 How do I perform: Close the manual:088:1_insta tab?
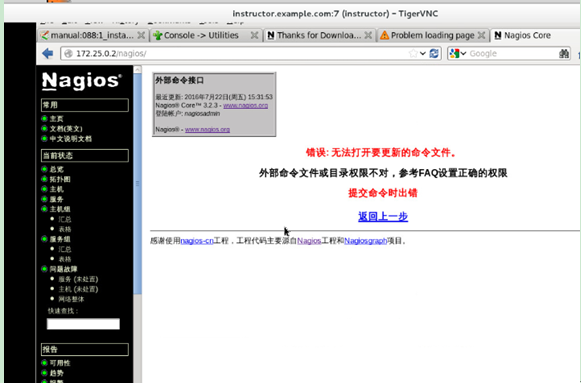point(141,35)
